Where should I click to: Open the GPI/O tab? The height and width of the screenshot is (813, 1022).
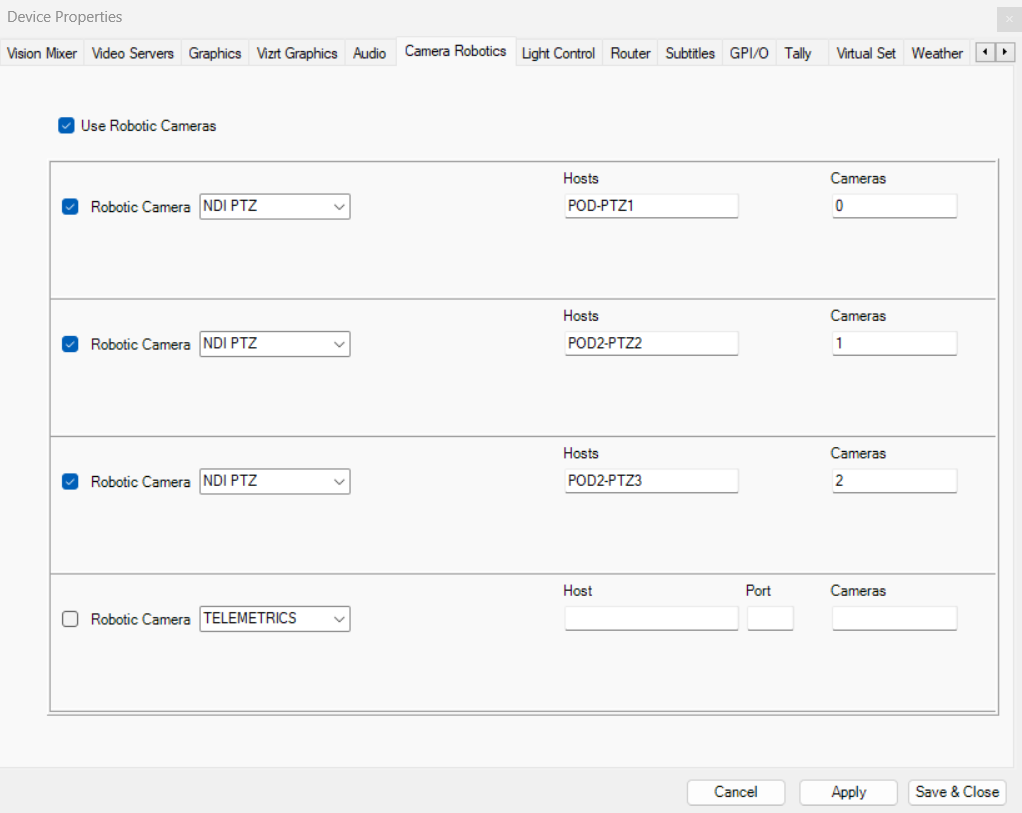tap(749, 54)
